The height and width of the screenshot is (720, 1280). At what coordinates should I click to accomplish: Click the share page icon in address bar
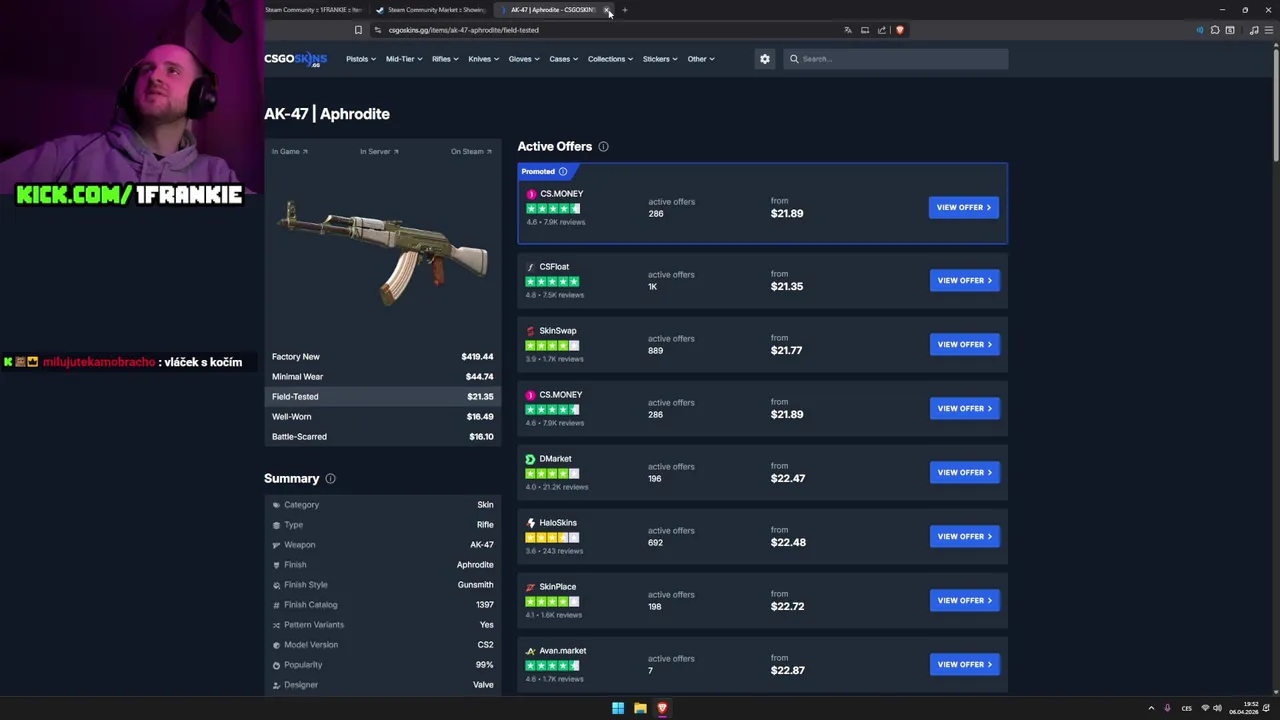tap(882, 30)
